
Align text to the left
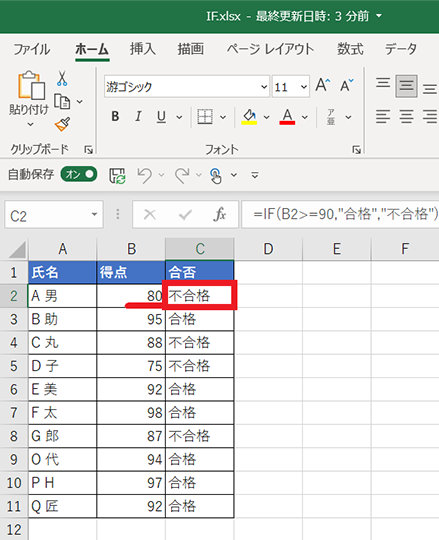(383, 116)
